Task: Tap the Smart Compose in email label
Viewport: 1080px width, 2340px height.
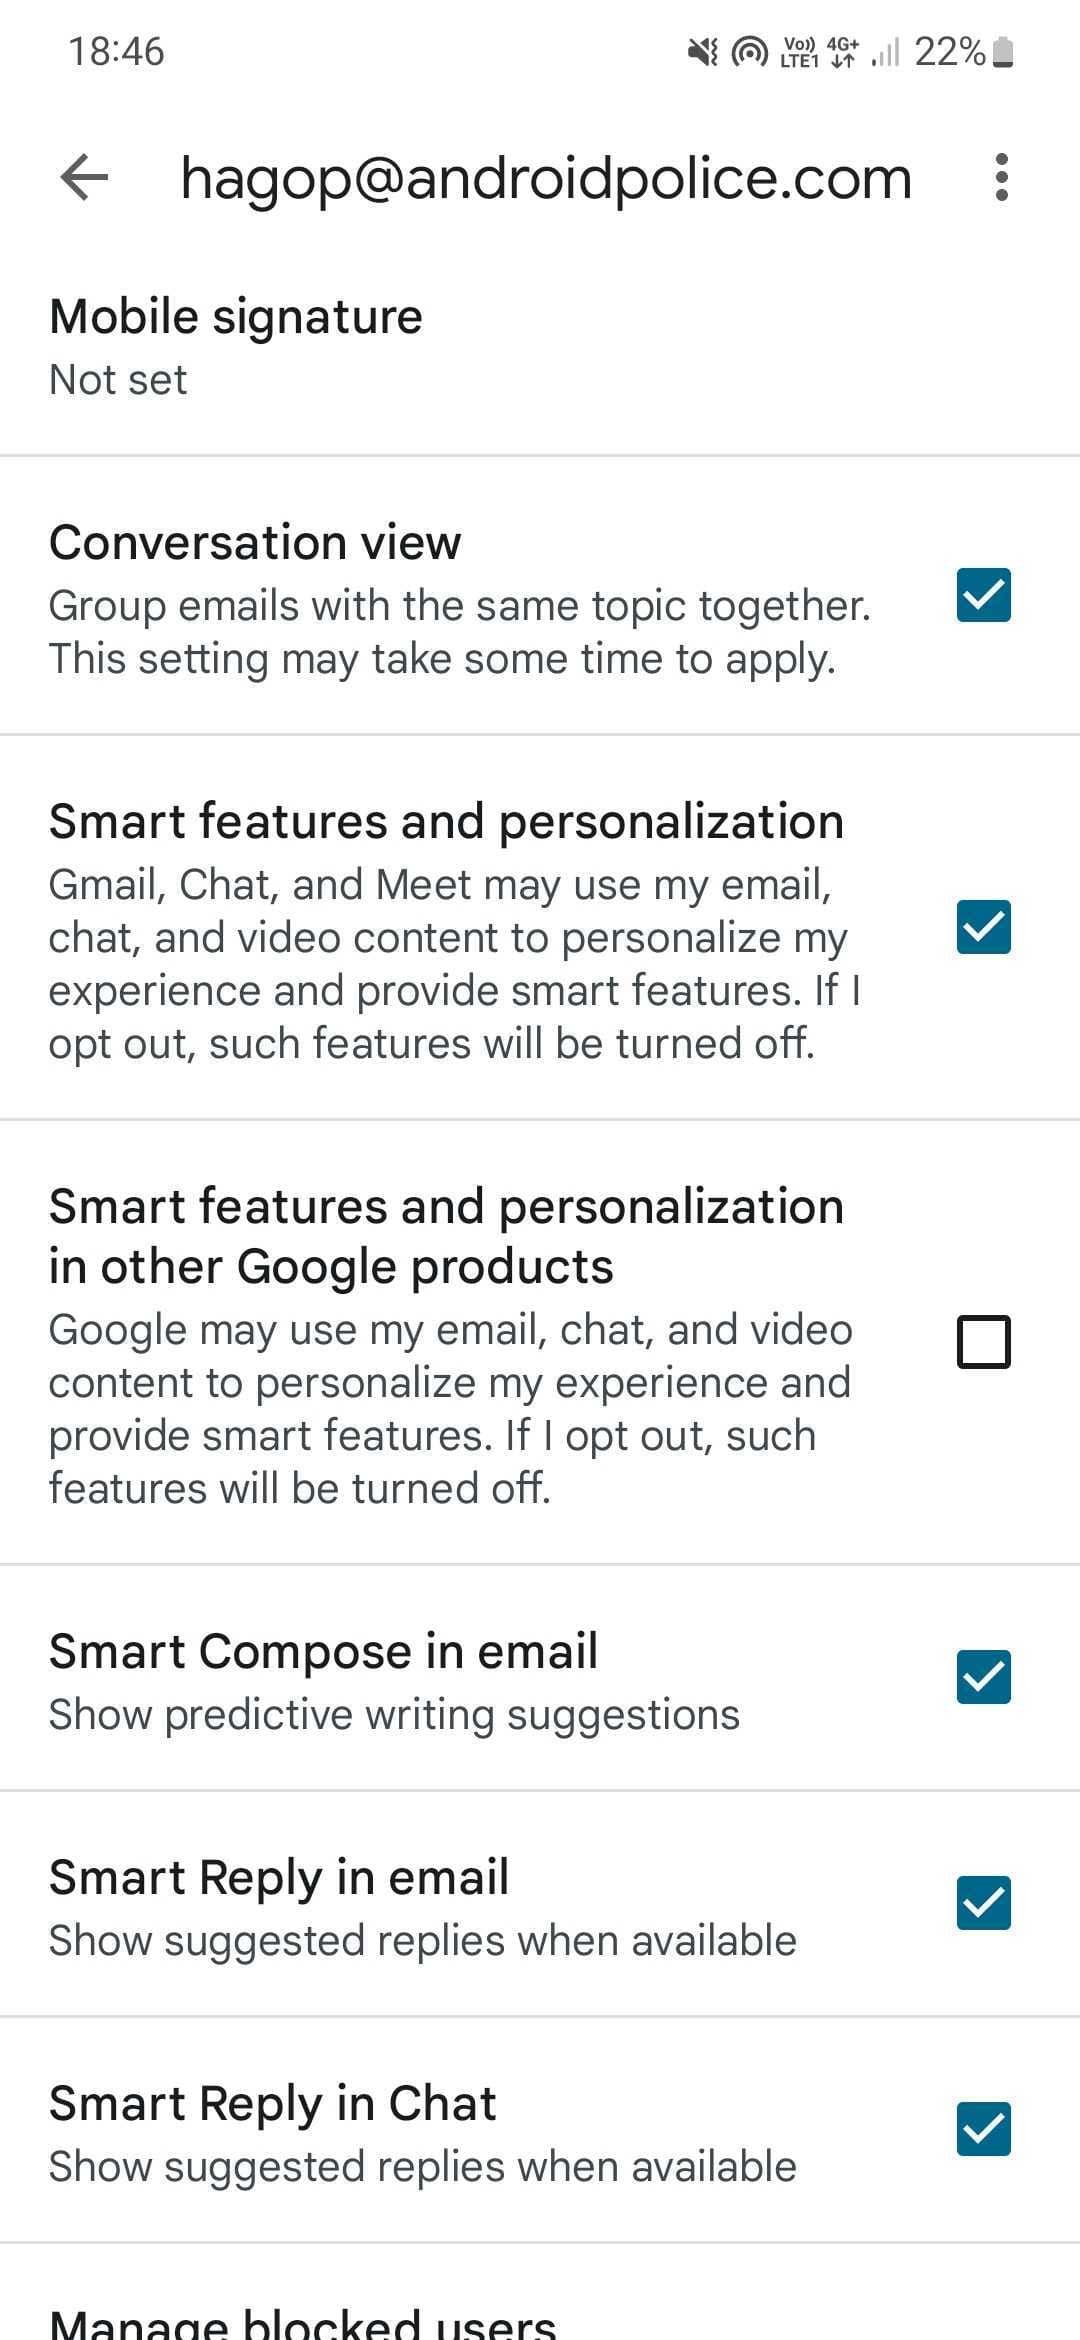Action: tap(323, 1651)
